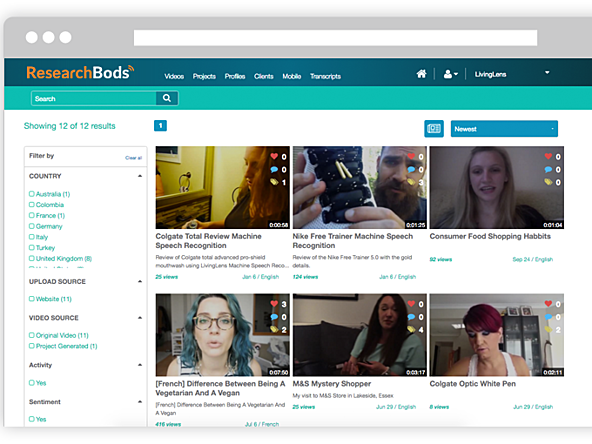Image resolution: width=592 pixels, height=444 pixels.
Task: Open the Projects menu
Action: click(x=204, y=76)
